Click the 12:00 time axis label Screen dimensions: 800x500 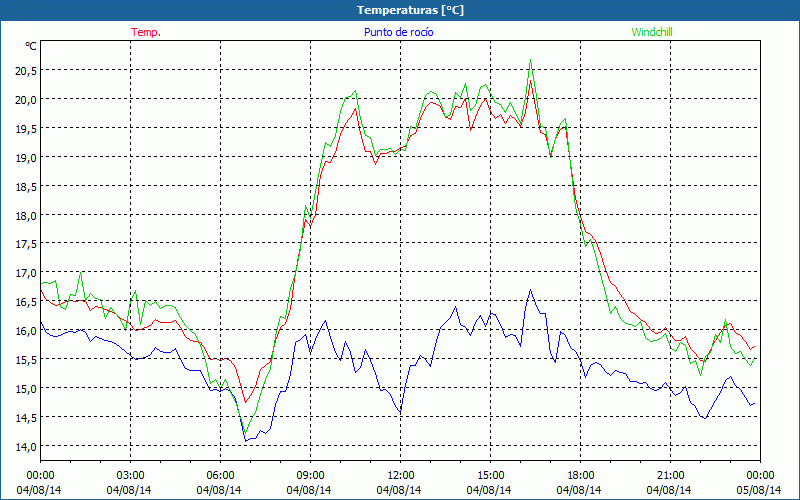point(401,476)
